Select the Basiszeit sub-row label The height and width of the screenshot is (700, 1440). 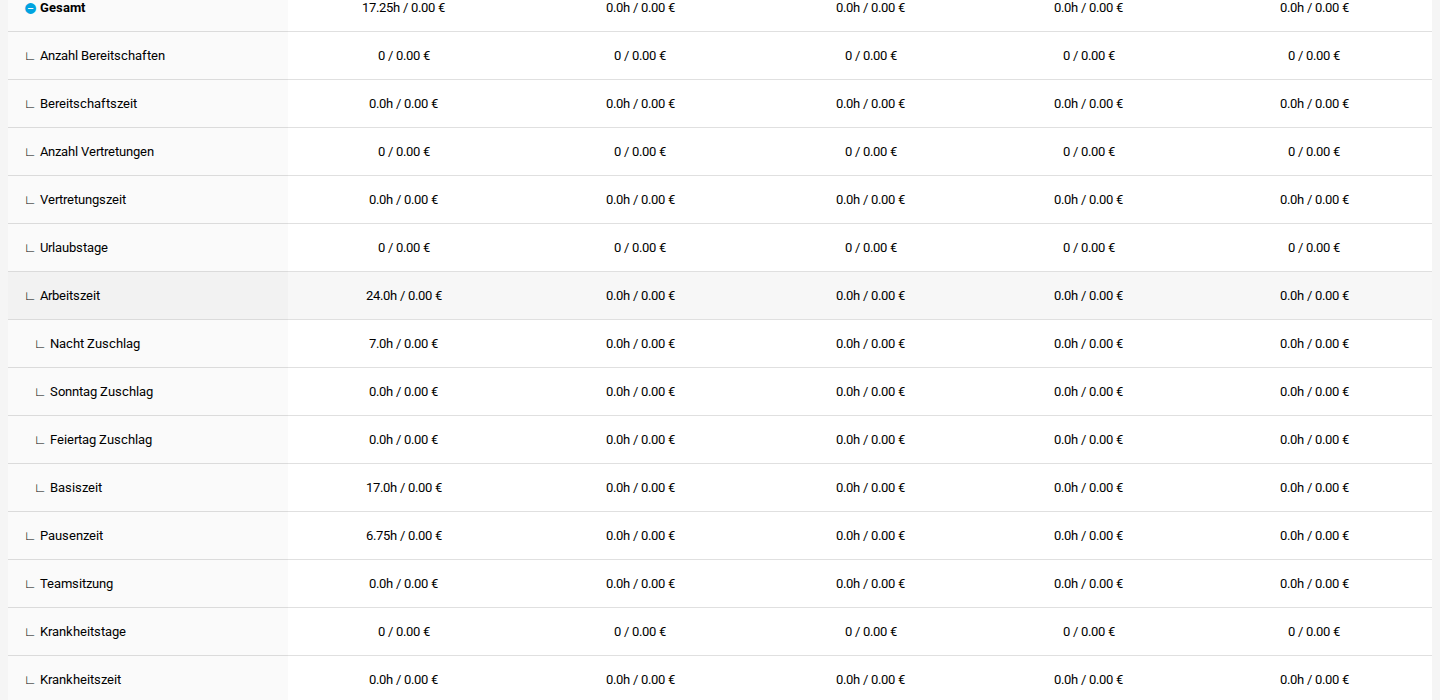pos(76,488)
